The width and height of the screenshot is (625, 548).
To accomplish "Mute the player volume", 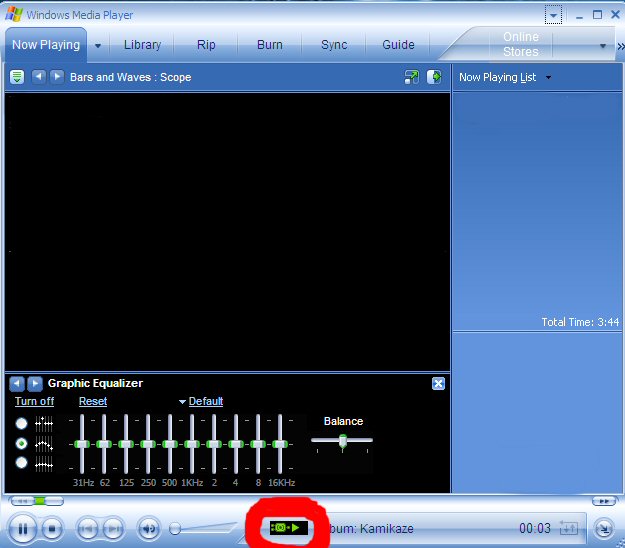I will tap(149, 528).
